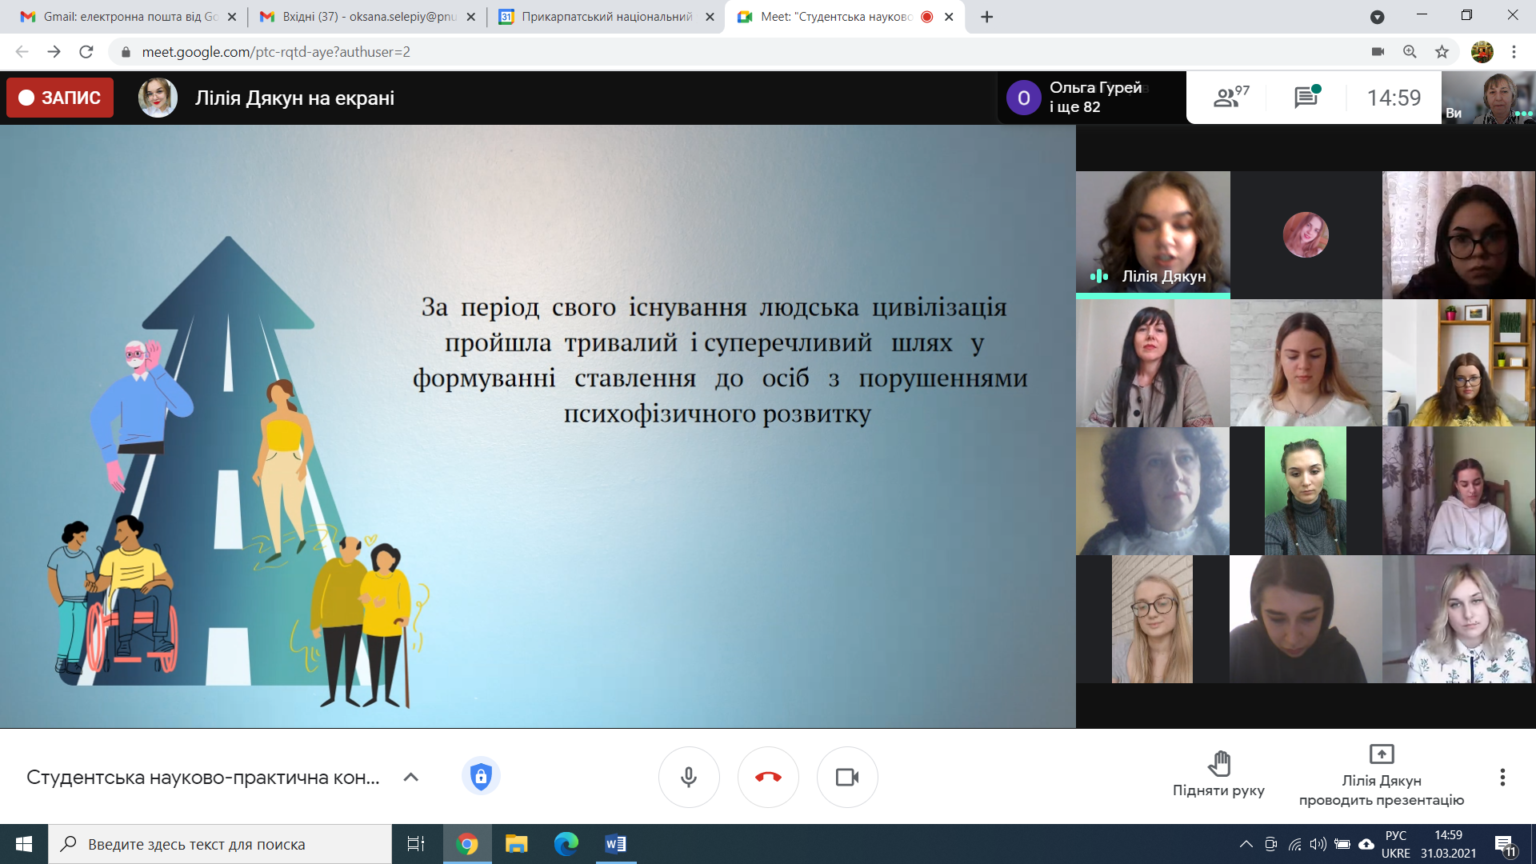Click the ЗАПИС recording indicator
Viewport: 1536px width, 864px height.
60,98
